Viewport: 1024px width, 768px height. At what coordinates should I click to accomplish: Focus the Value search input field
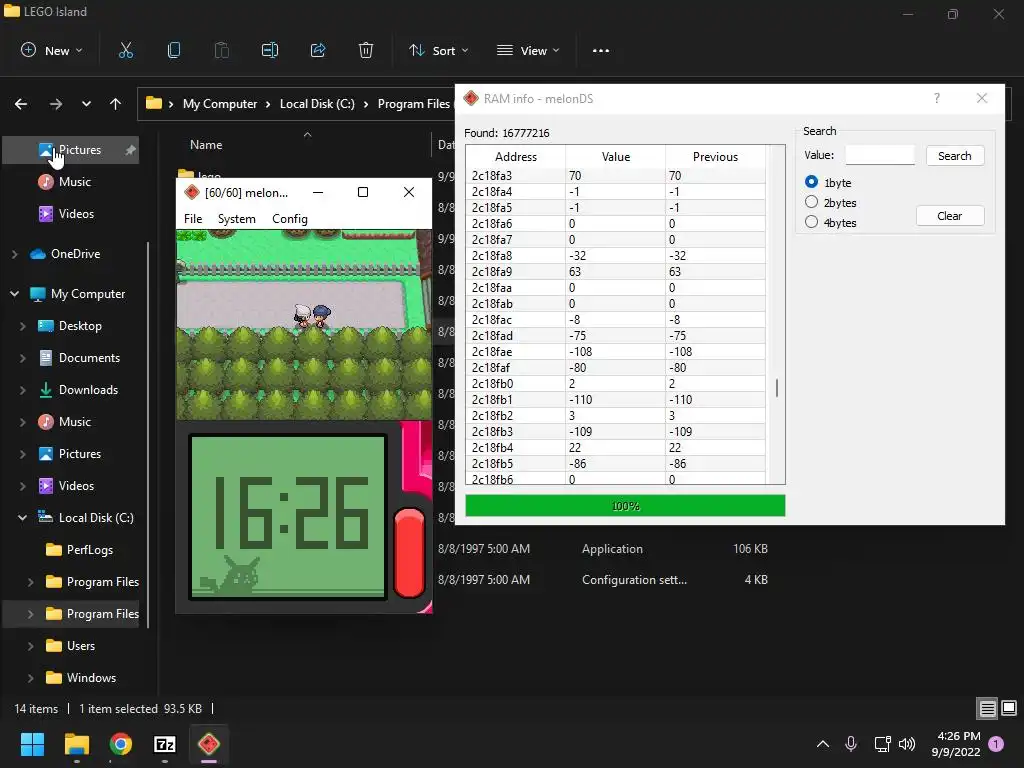click(x=880, y=155)
